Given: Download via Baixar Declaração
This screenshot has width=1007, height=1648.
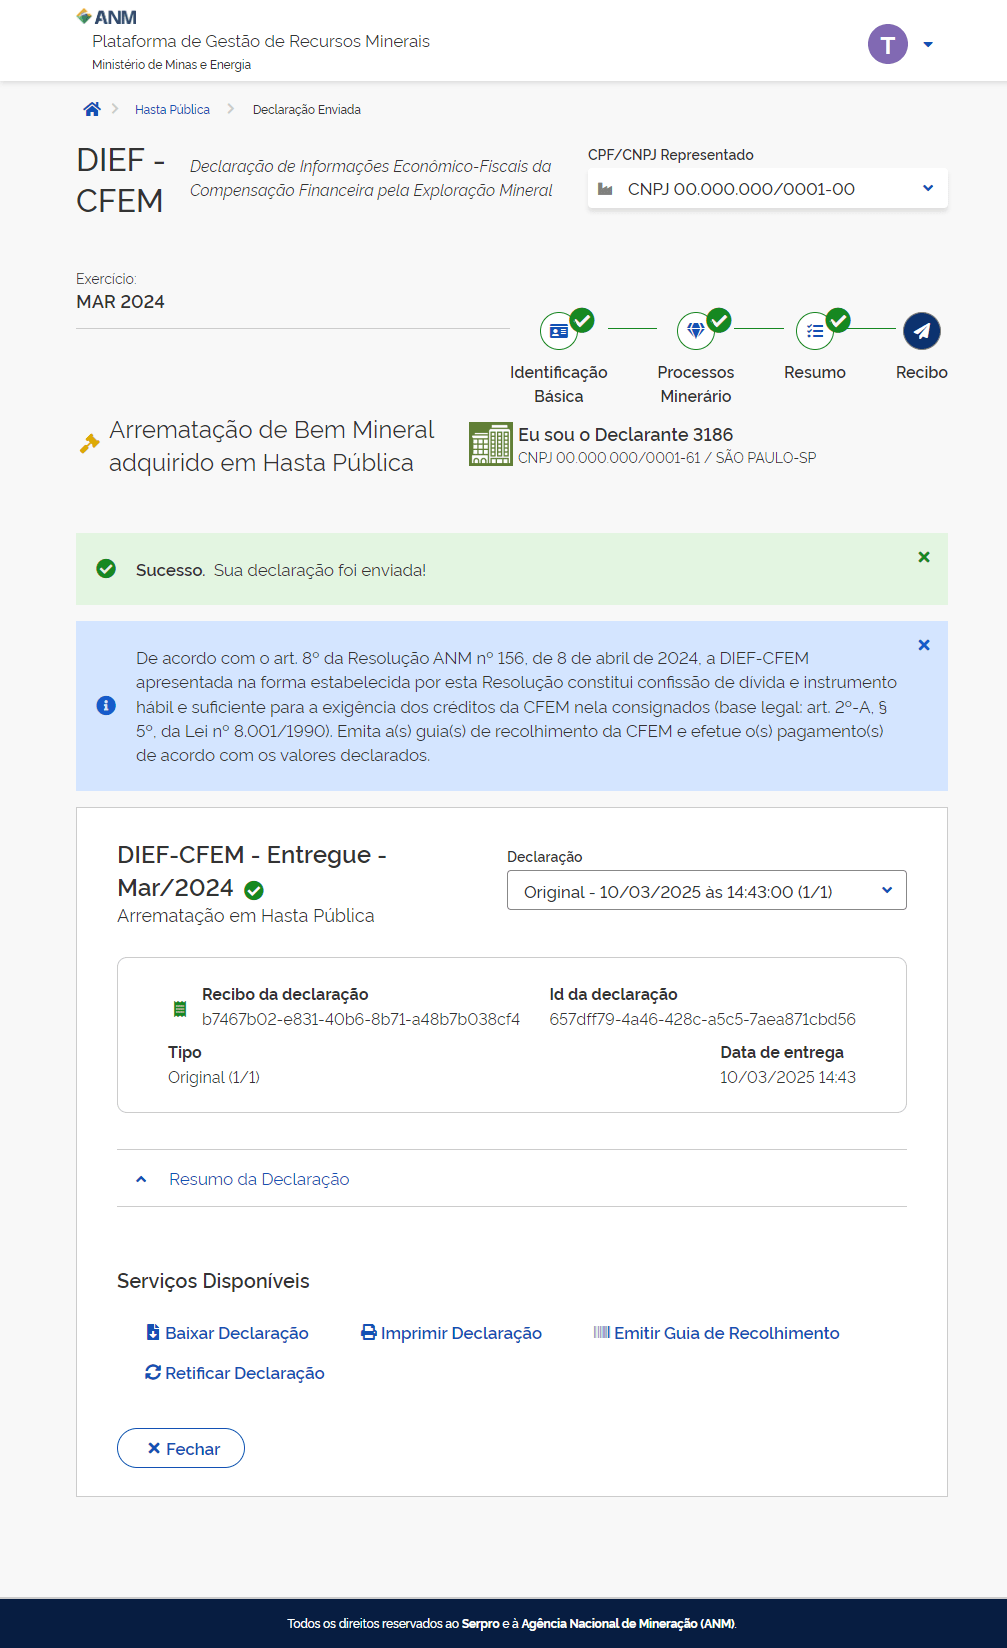Looking at the screenshot, I should point(227,1333).
